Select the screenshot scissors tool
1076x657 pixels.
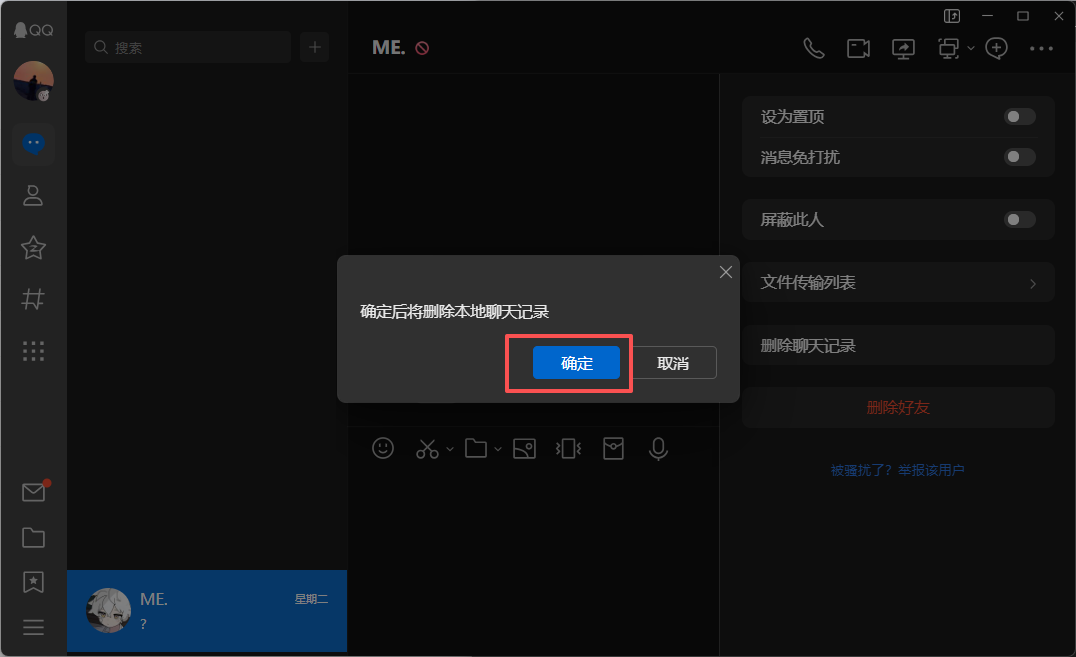(x=425, y=448)
